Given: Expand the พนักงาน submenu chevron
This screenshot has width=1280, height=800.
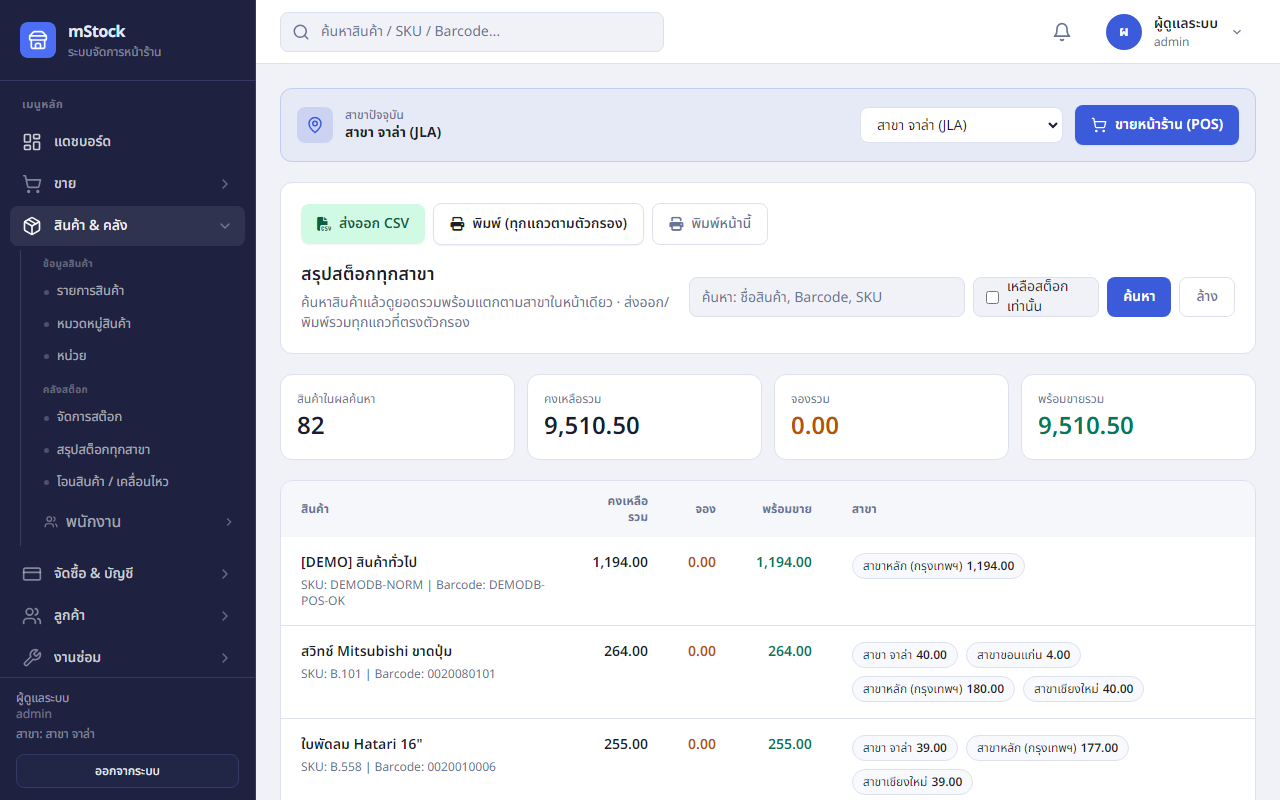Looking at the screenshot, I should click(229, 522).
